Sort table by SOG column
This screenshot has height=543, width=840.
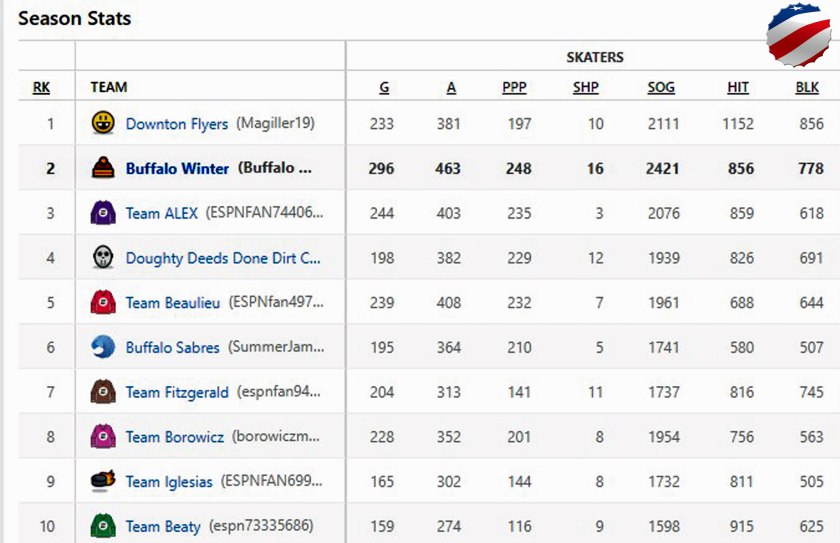pyautogui.click(x=661, y=87)
